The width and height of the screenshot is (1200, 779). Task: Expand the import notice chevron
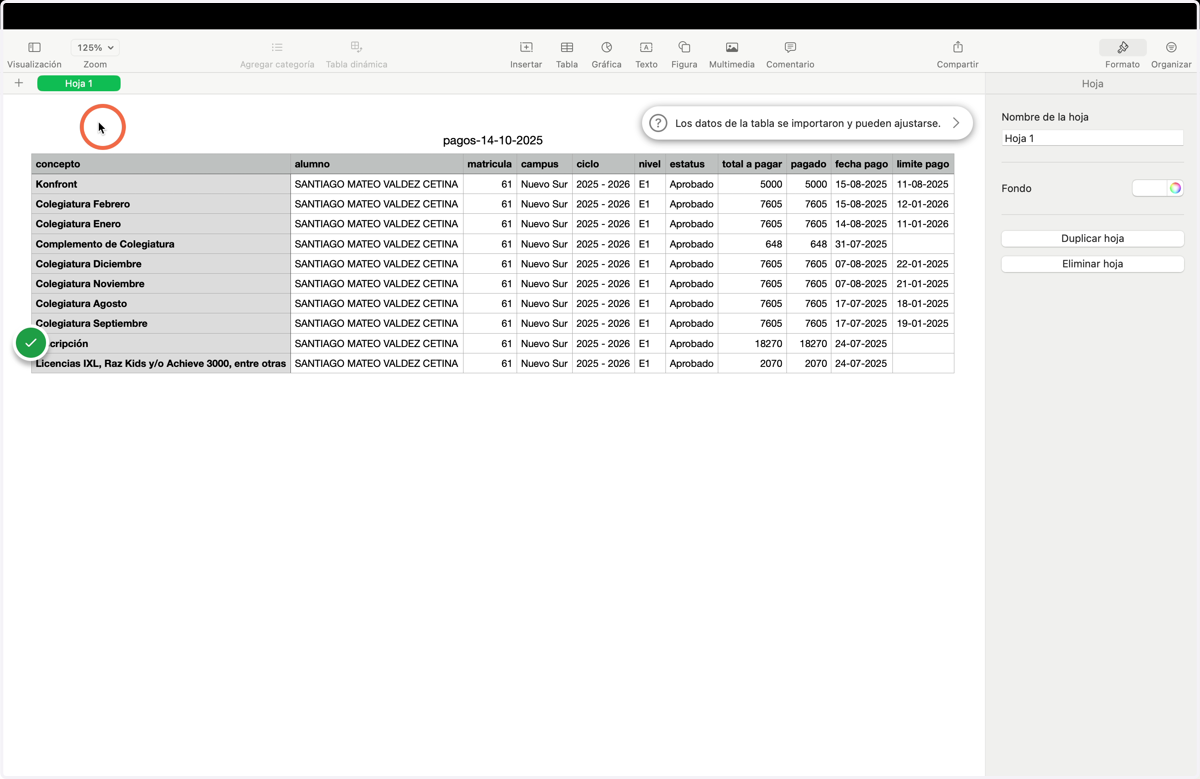point(956,123)
